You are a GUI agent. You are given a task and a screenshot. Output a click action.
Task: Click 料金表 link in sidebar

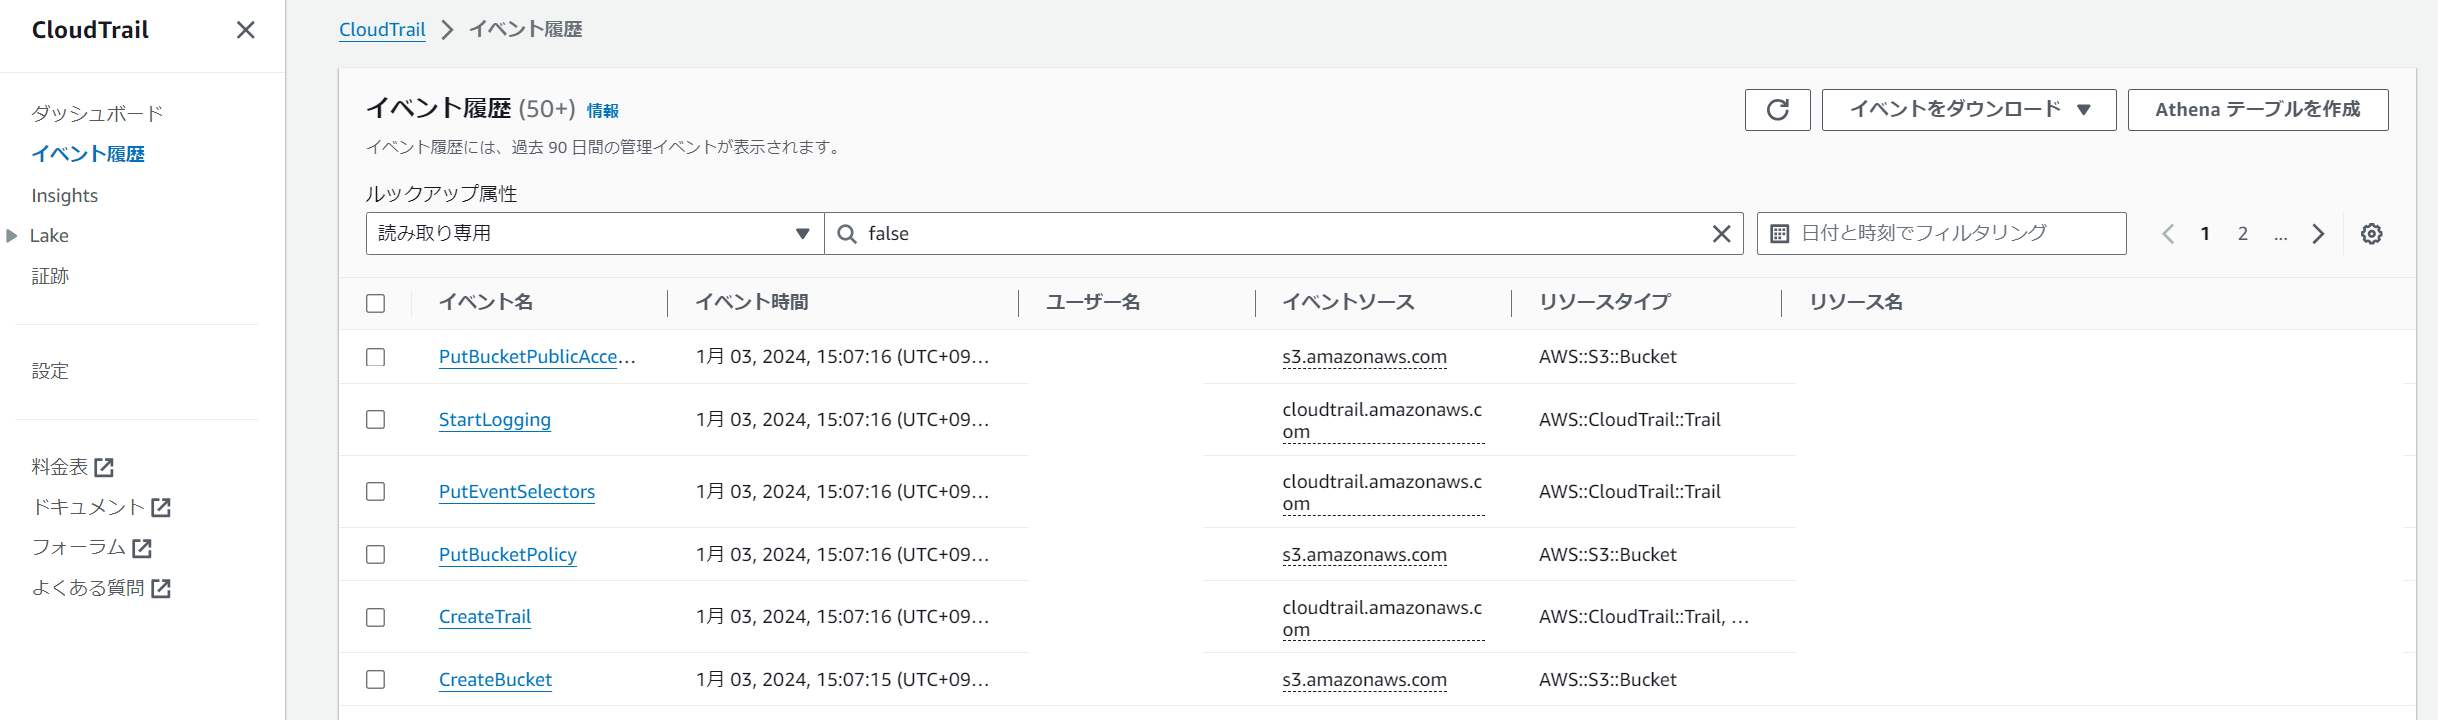pyautogui.click(x=60, y=467)
